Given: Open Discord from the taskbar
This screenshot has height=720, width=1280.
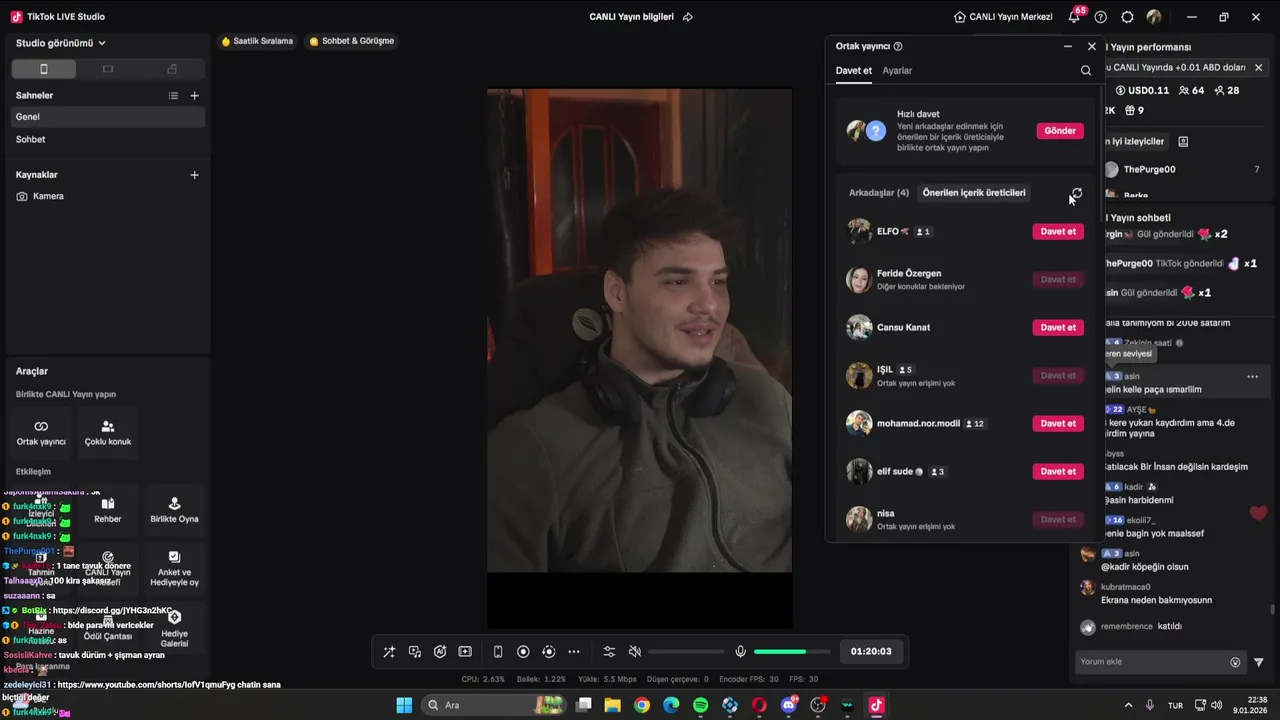Looking at the screenshot, I should (789, 705).
